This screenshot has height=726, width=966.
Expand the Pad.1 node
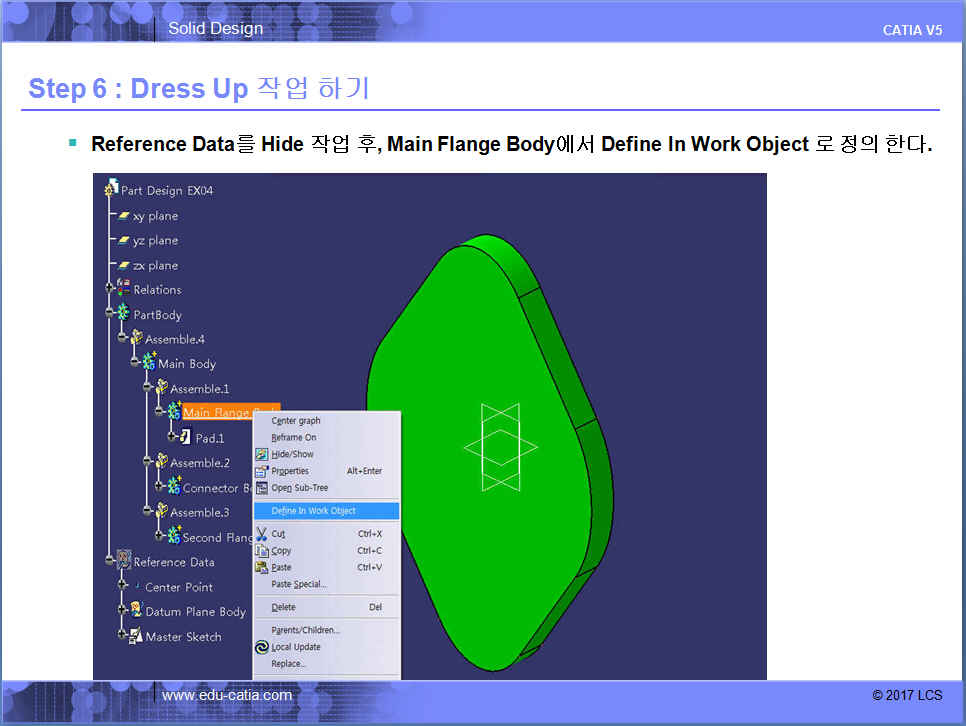tap(171, 437)
